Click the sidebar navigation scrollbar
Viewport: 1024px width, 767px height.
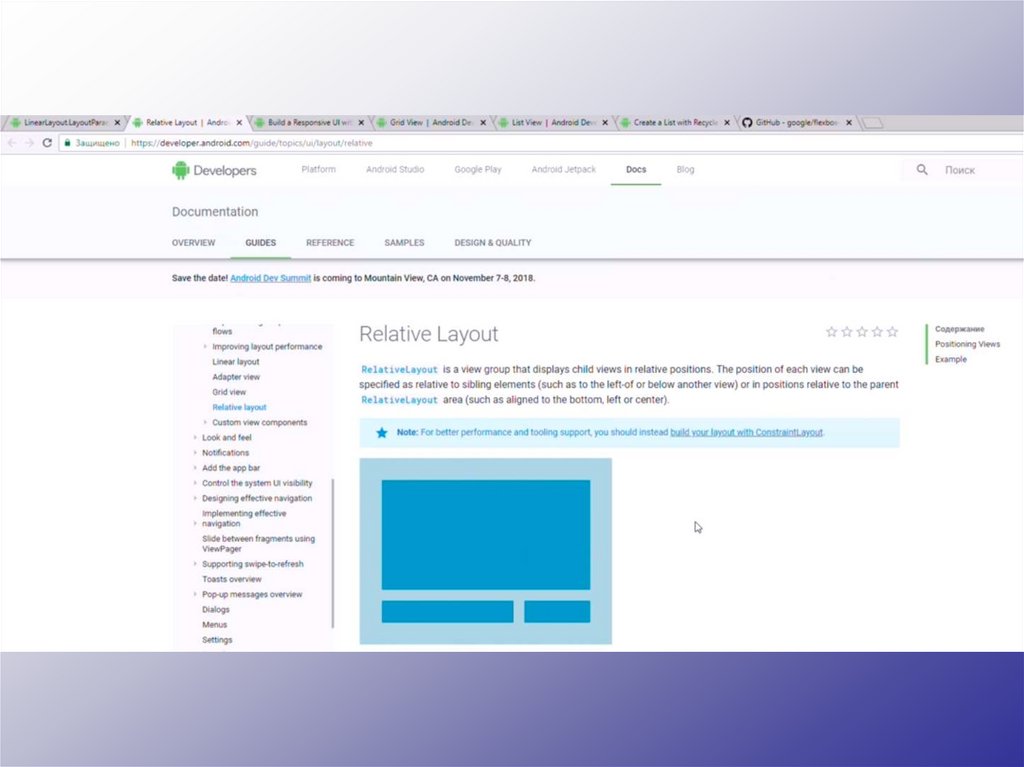(x=333, y=553)
